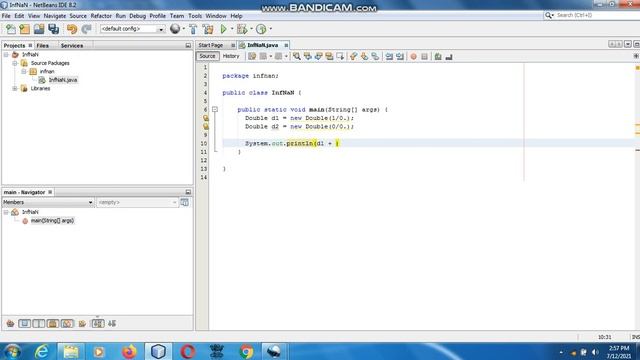The image size is (640, 360).
Task: Collapse the Source Packages node
Action: [15, 63]
